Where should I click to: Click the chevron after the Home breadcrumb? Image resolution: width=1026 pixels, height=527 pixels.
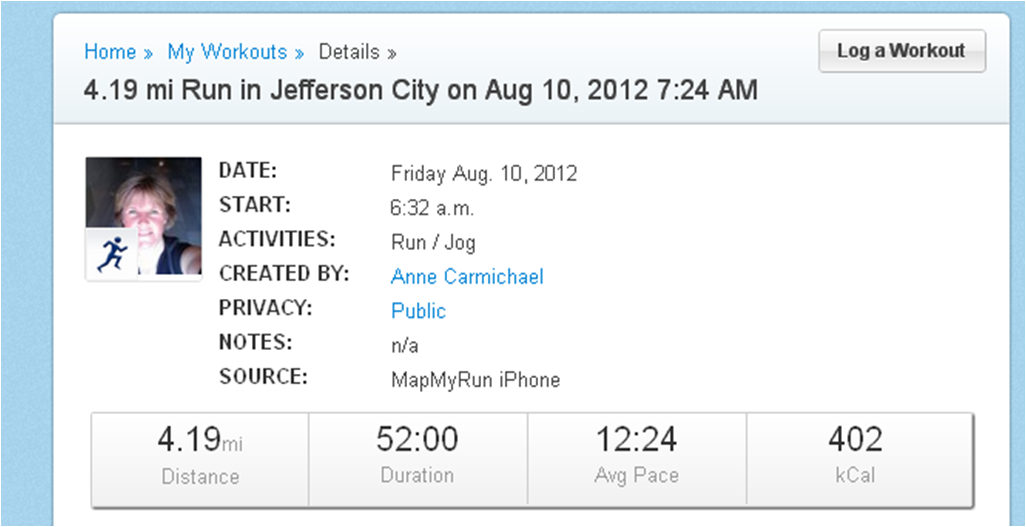pyautogui.click(x=148, y=53)
